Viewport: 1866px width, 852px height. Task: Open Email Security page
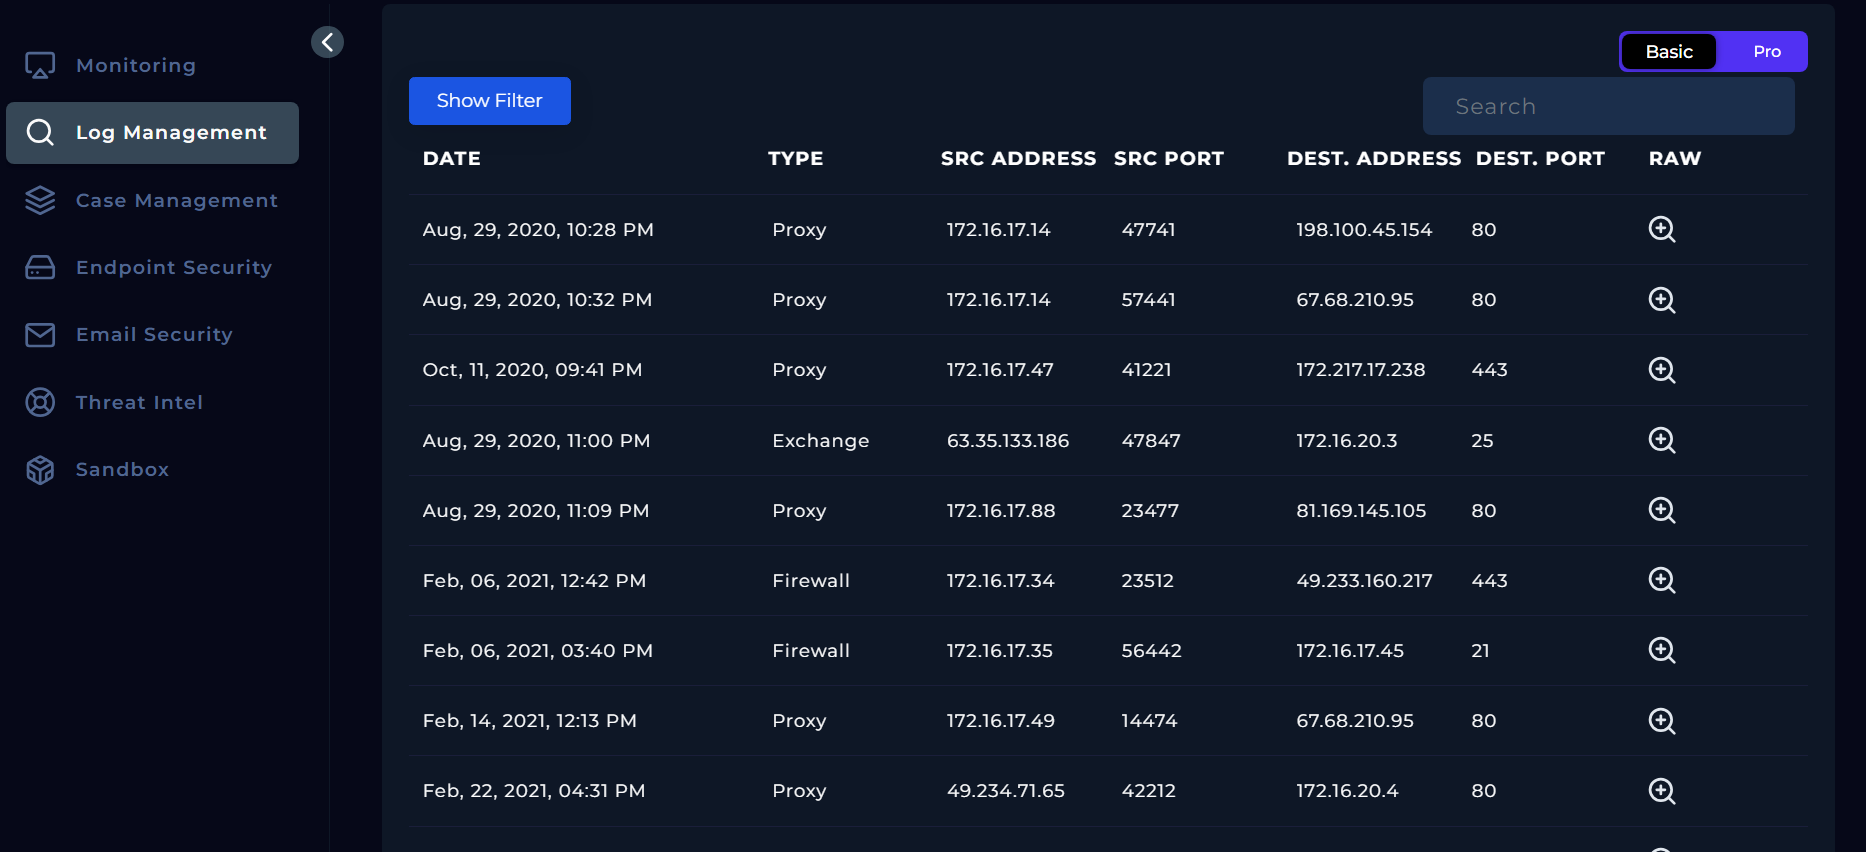[154, 334]
